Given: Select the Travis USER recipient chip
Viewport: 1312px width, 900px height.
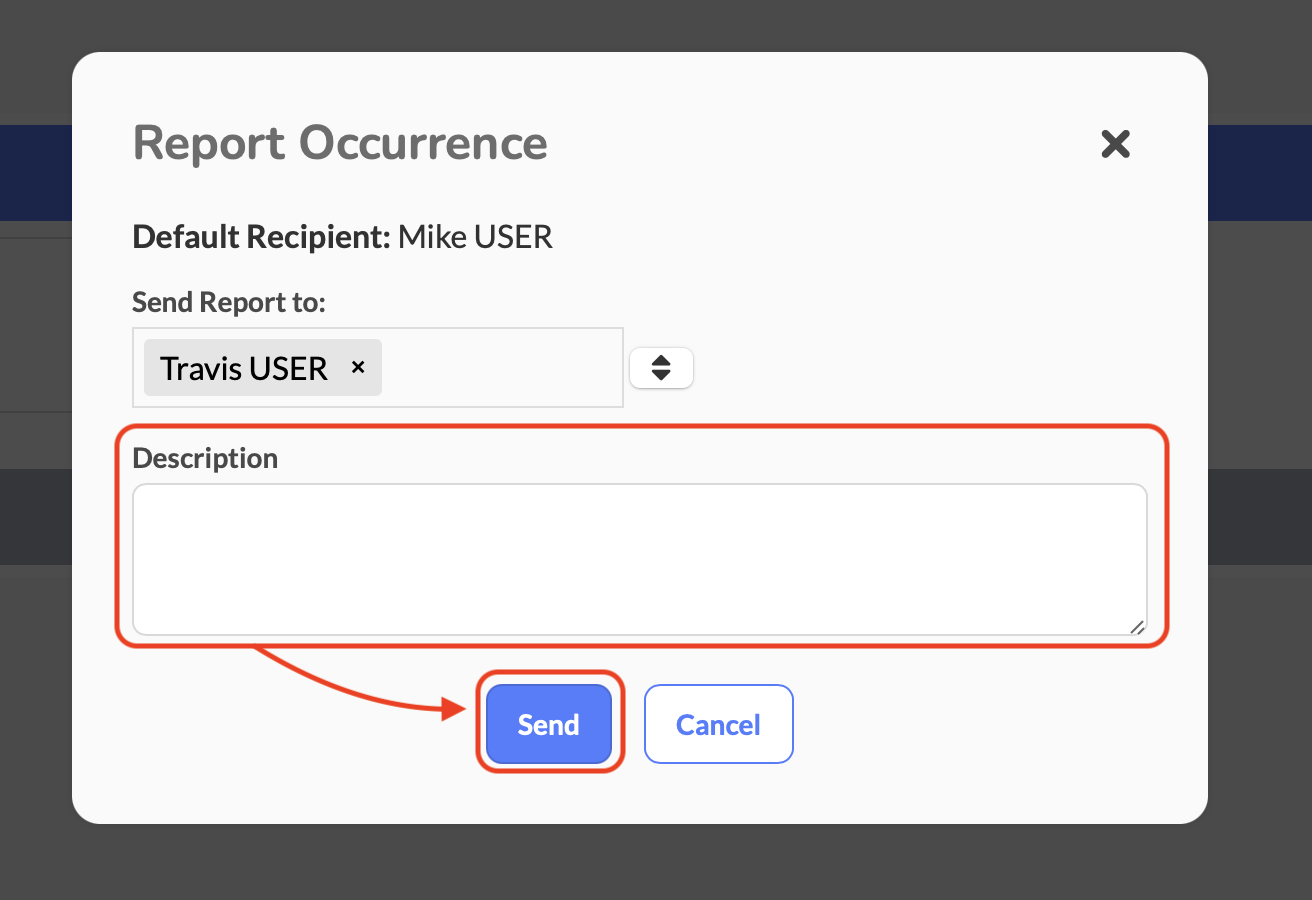Looking at the screenshot, I should [x=244, y=368].
